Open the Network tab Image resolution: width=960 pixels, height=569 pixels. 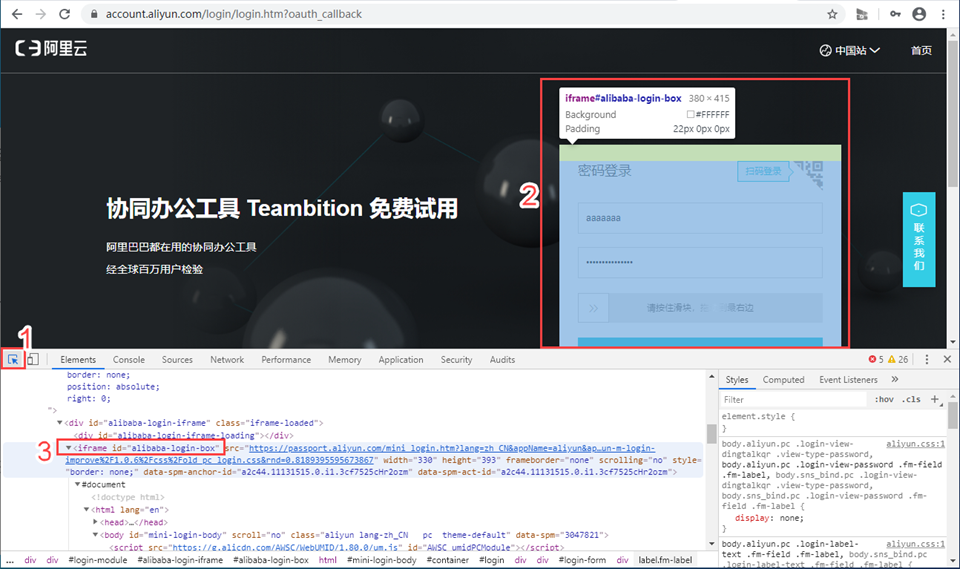[x=227, y=359]
